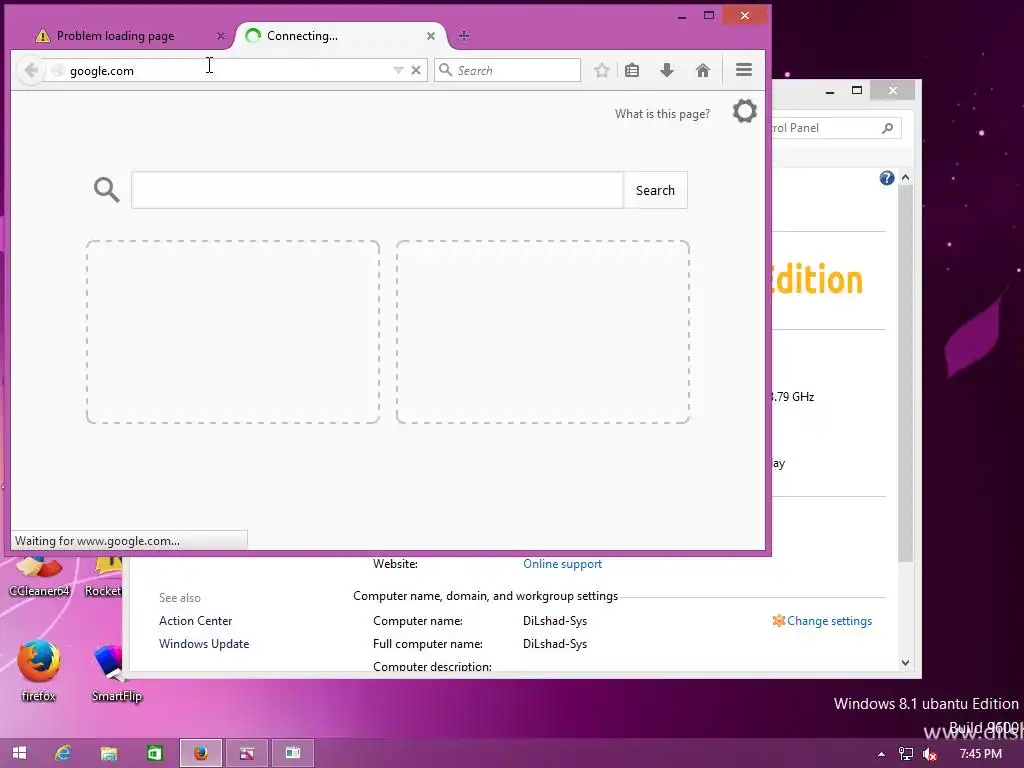1024x768 pixels.
Task: Open Windows Start button
Action: click(20, 753)
